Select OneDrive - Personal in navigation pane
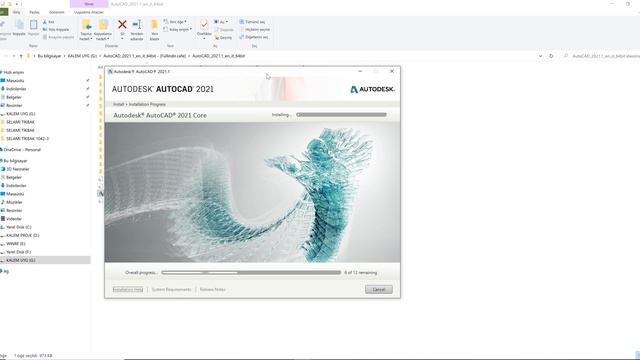The height and width of the screenshot is (360, 640). click(x=21, y=150)
